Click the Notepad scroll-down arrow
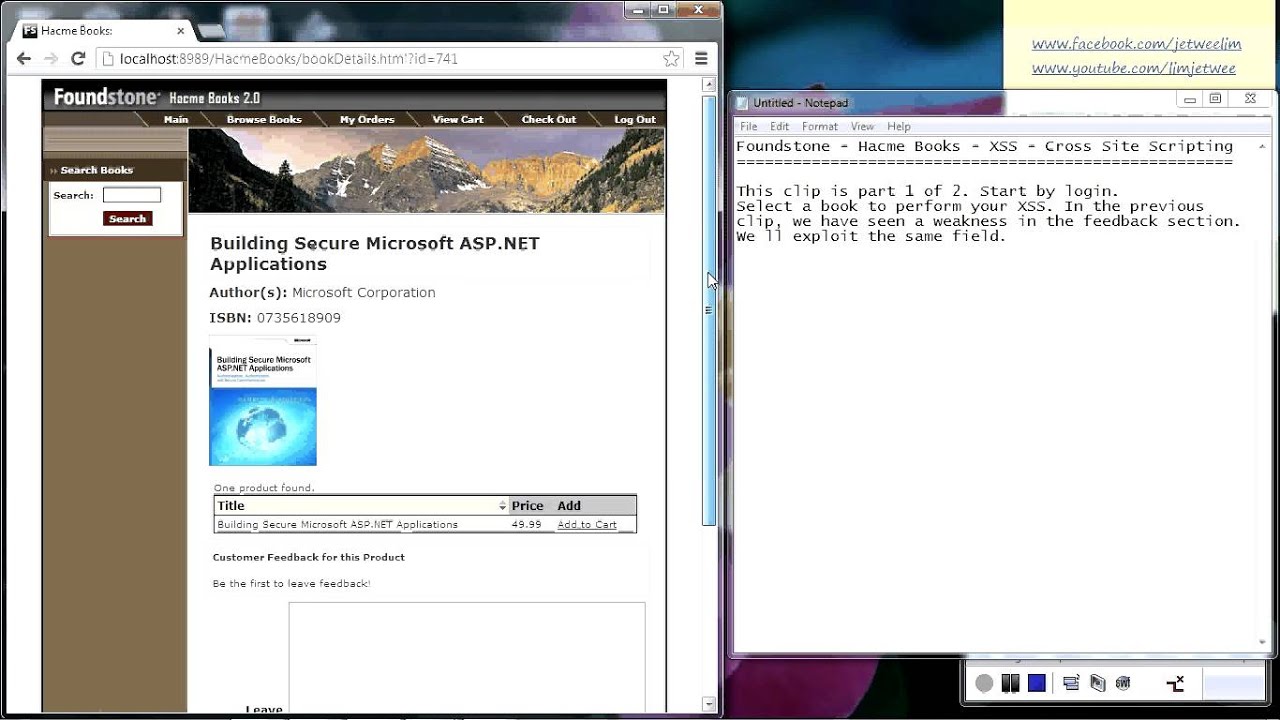This screenshot has width=1280, height=720. coord(1263,642)
